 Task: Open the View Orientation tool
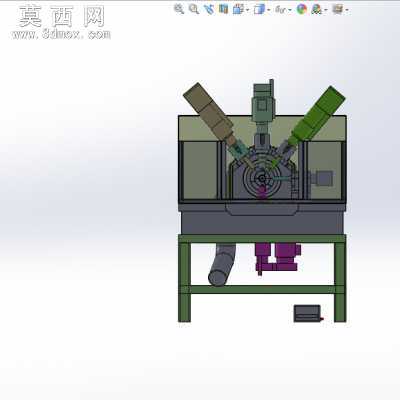click(x=238, y=9)
